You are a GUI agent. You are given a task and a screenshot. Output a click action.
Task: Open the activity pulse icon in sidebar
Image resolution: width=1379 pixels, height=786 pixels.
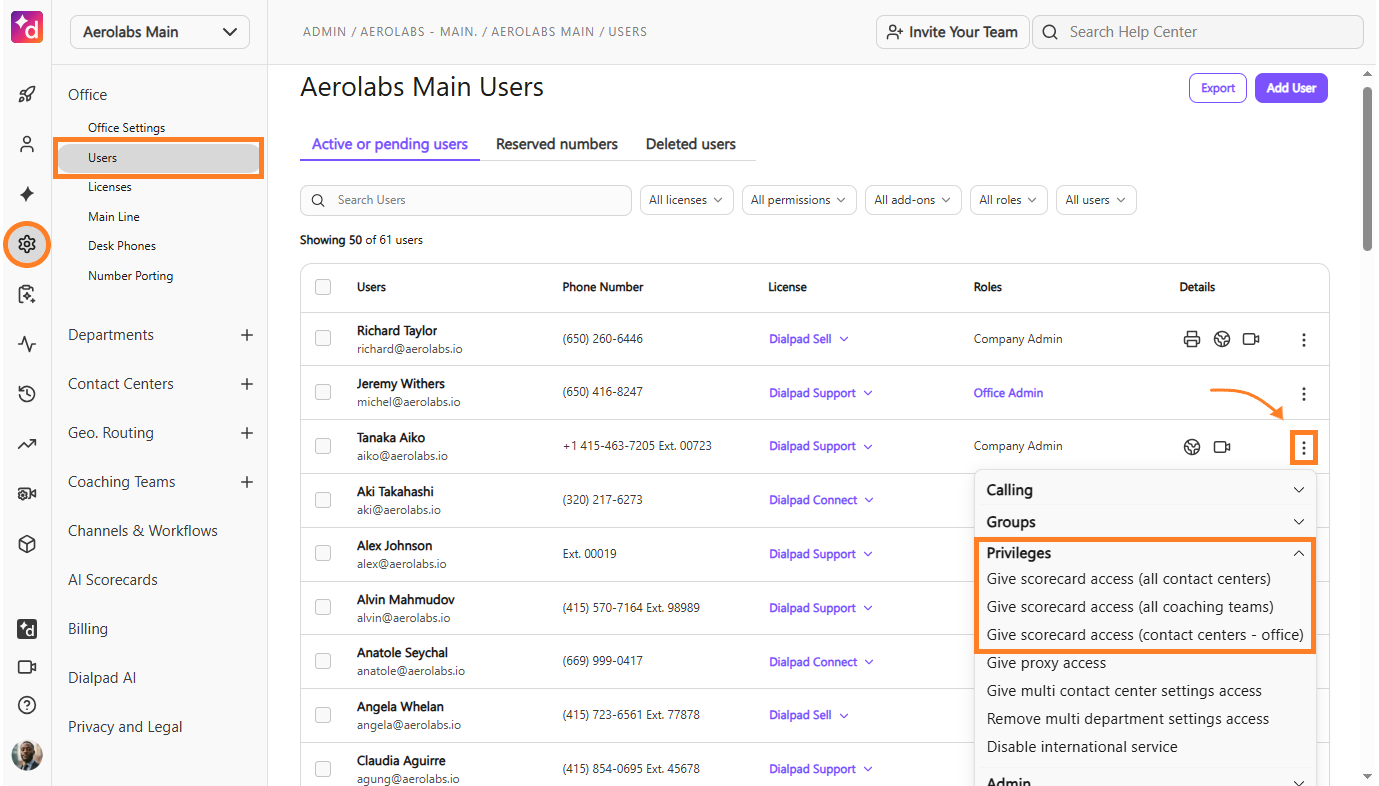pos(27,344)
